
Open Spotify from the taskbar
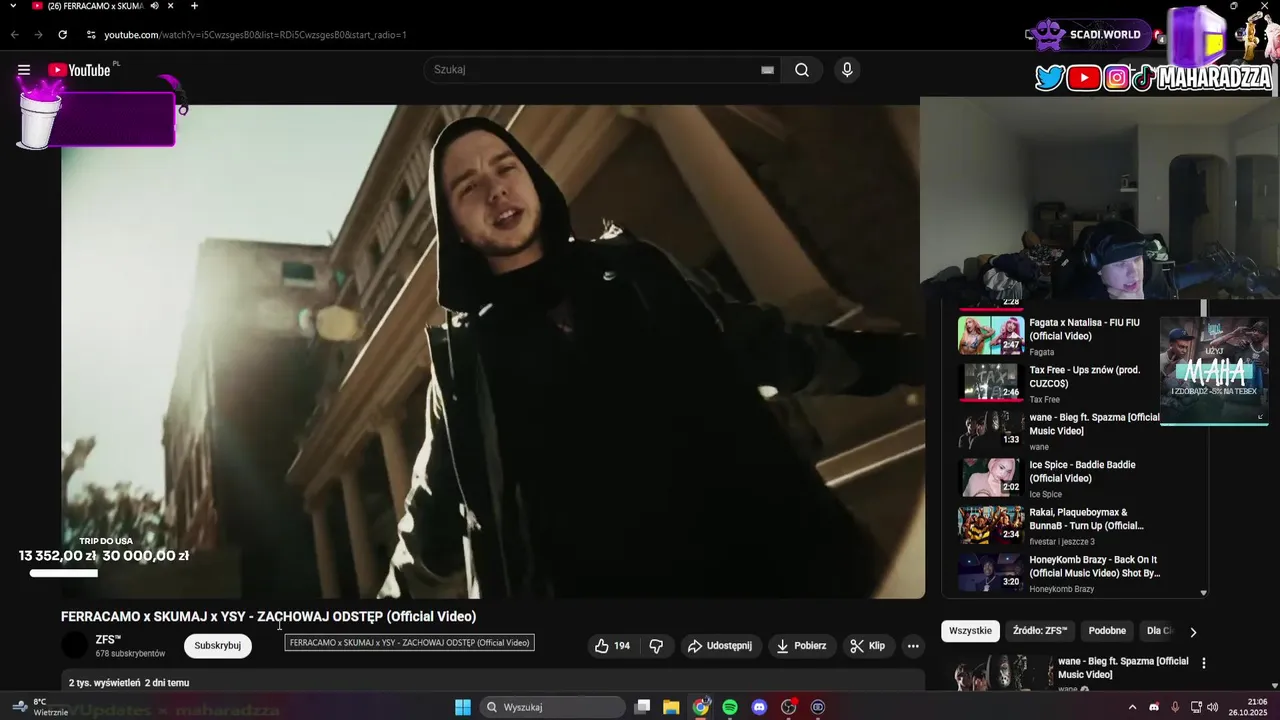[730, 707]
